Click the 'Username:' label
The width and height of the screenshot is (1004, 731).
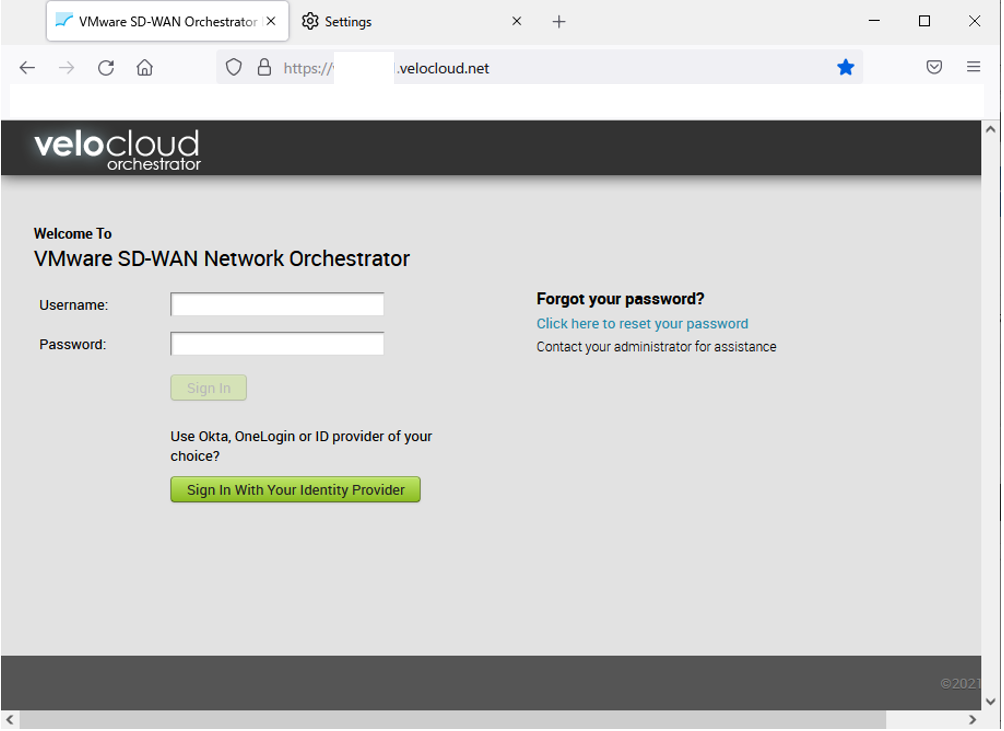click(74, 305)
